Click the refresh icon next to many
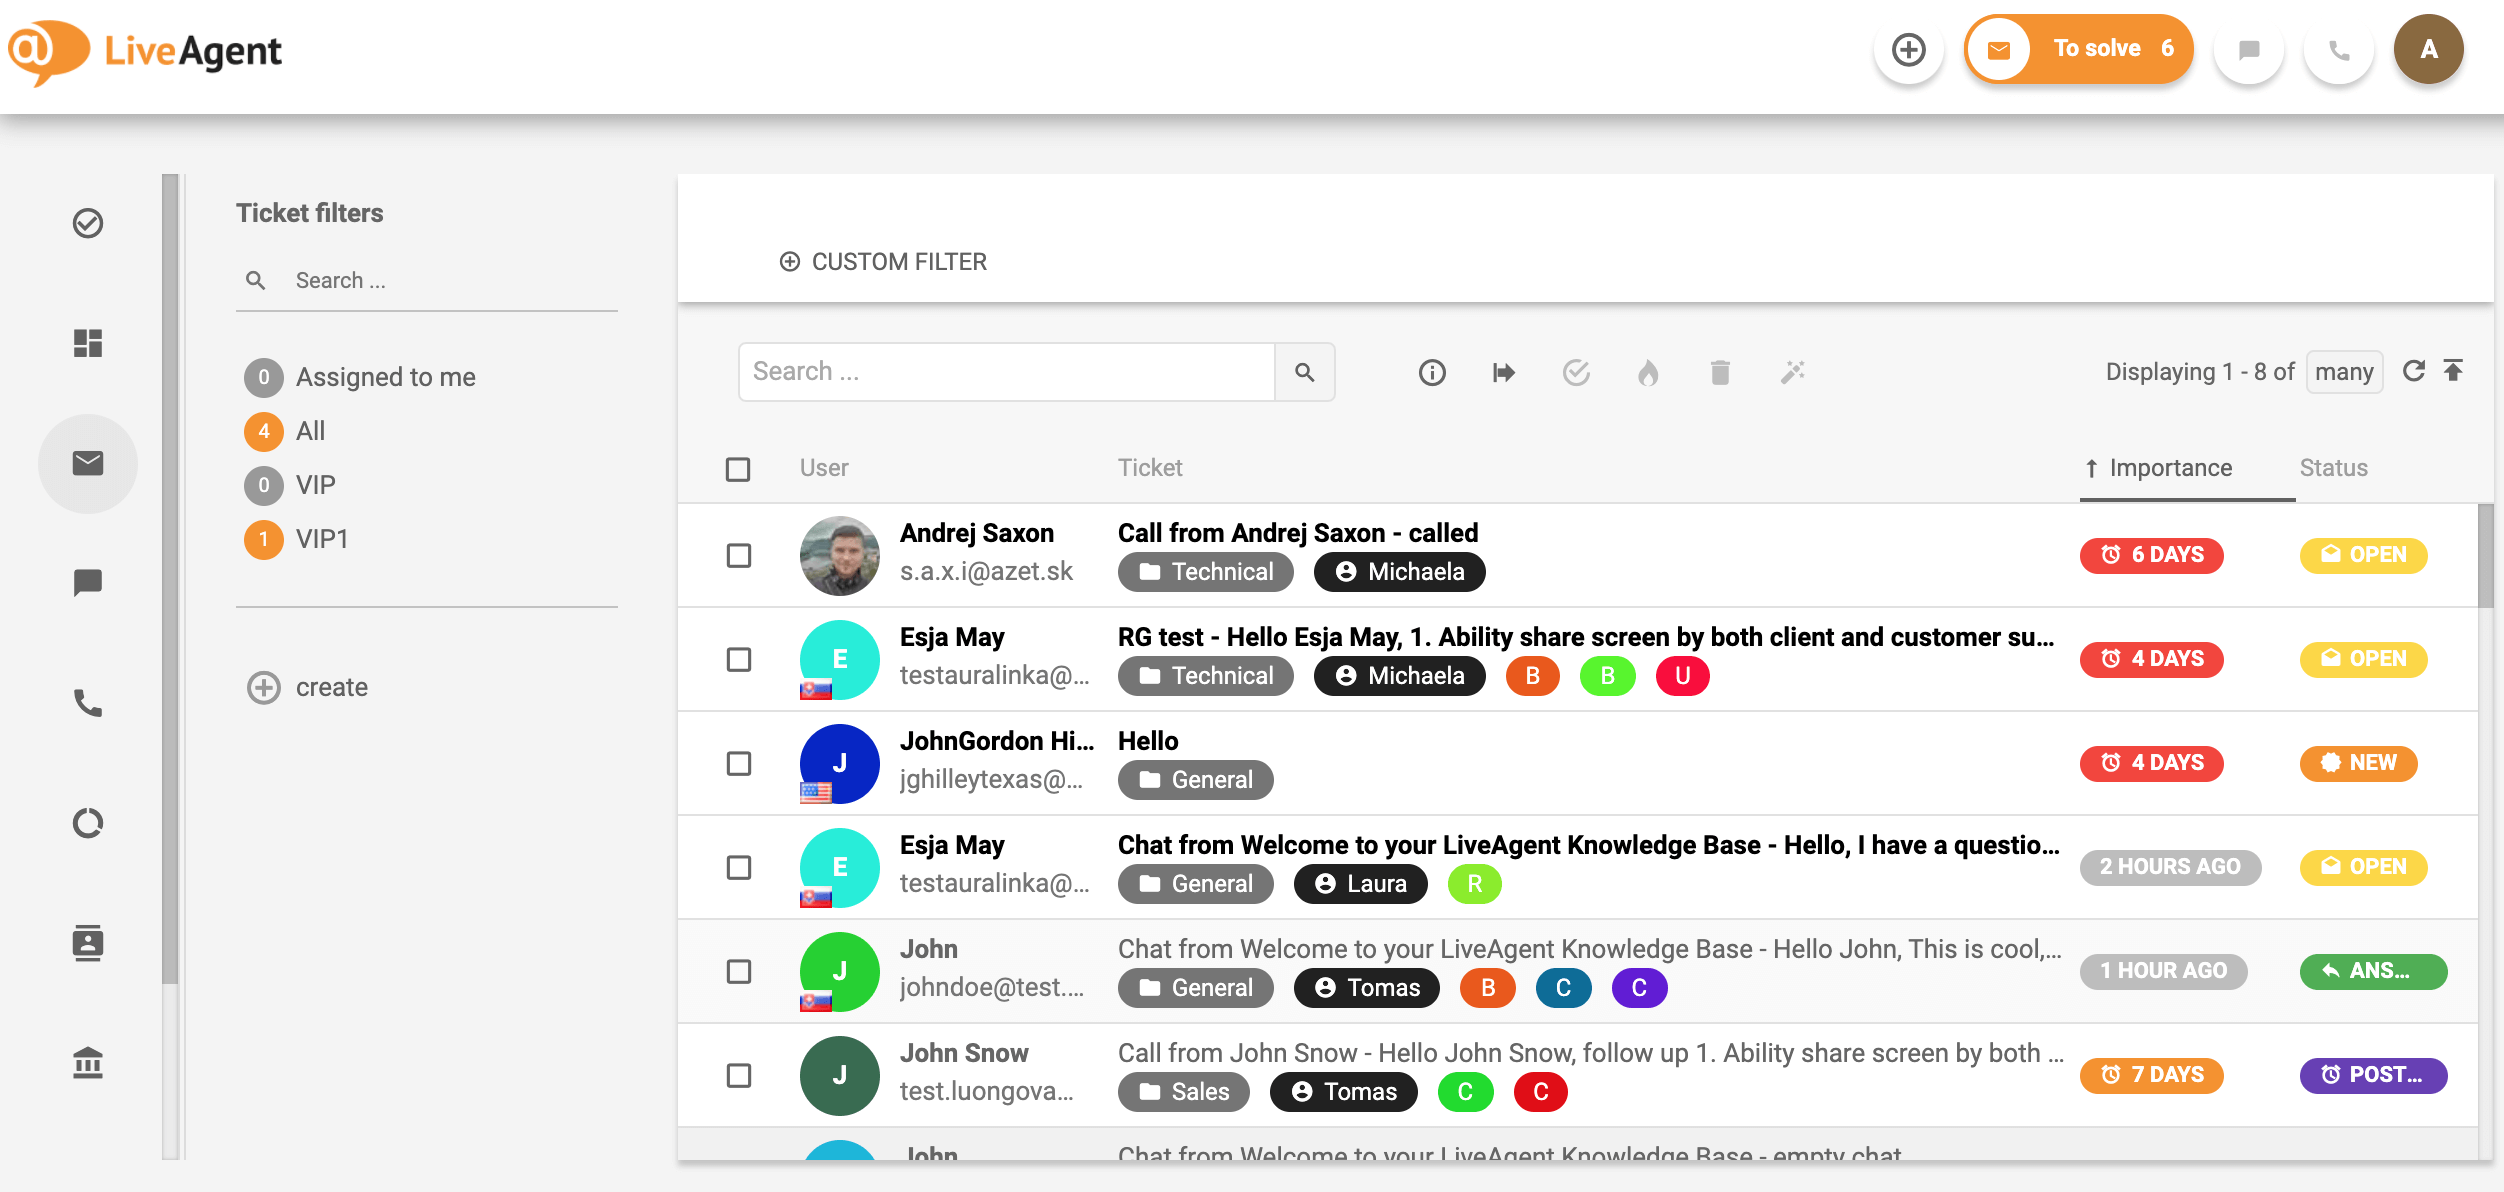The image size is (2504, 1192). 2413,371
